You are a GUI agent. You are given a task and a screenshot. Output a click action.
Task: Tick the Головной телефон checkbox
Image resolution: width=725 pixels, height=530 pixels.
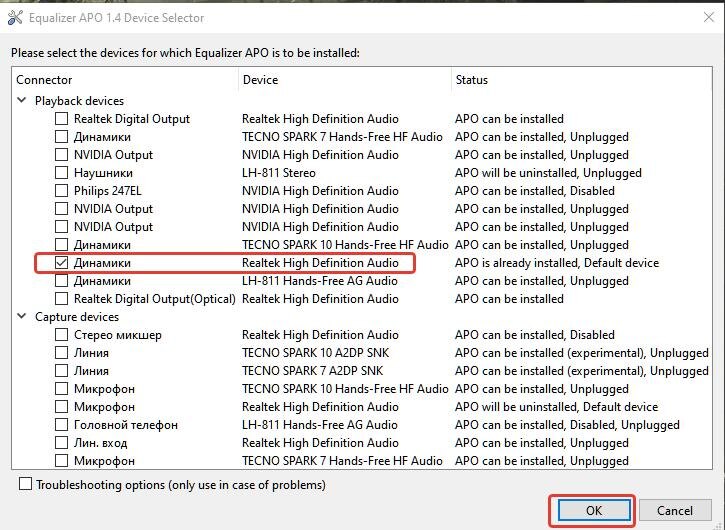click(61, 425)
